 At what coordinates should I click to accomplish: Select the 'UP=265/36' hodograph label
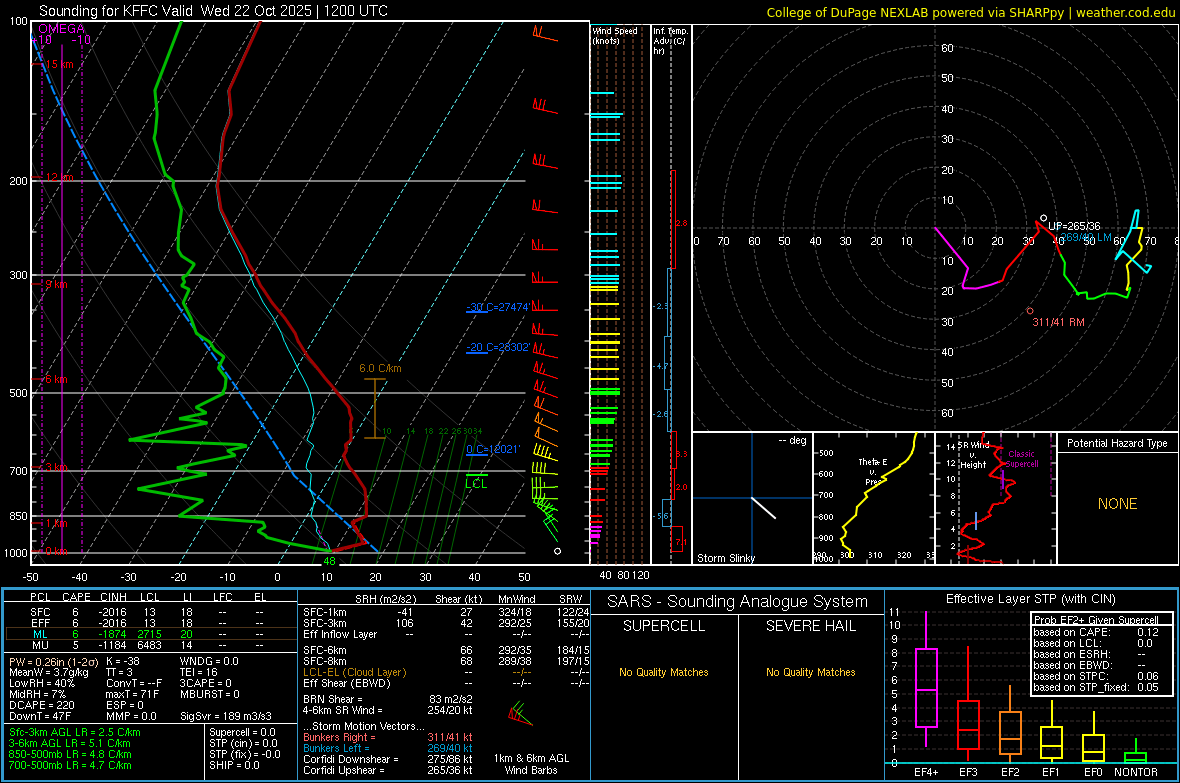[1074, 226]
